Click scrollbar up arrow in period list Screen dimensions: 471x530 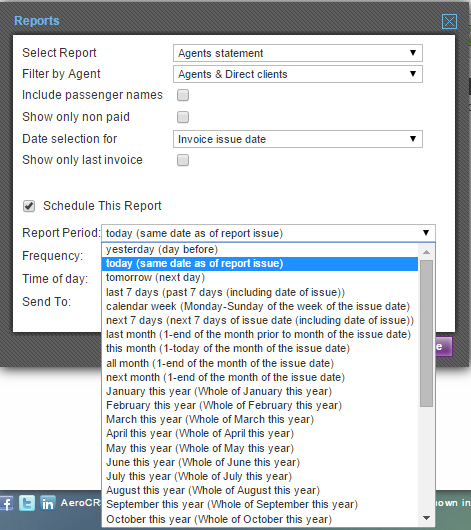pyautogui.click(x=426, y=252)
